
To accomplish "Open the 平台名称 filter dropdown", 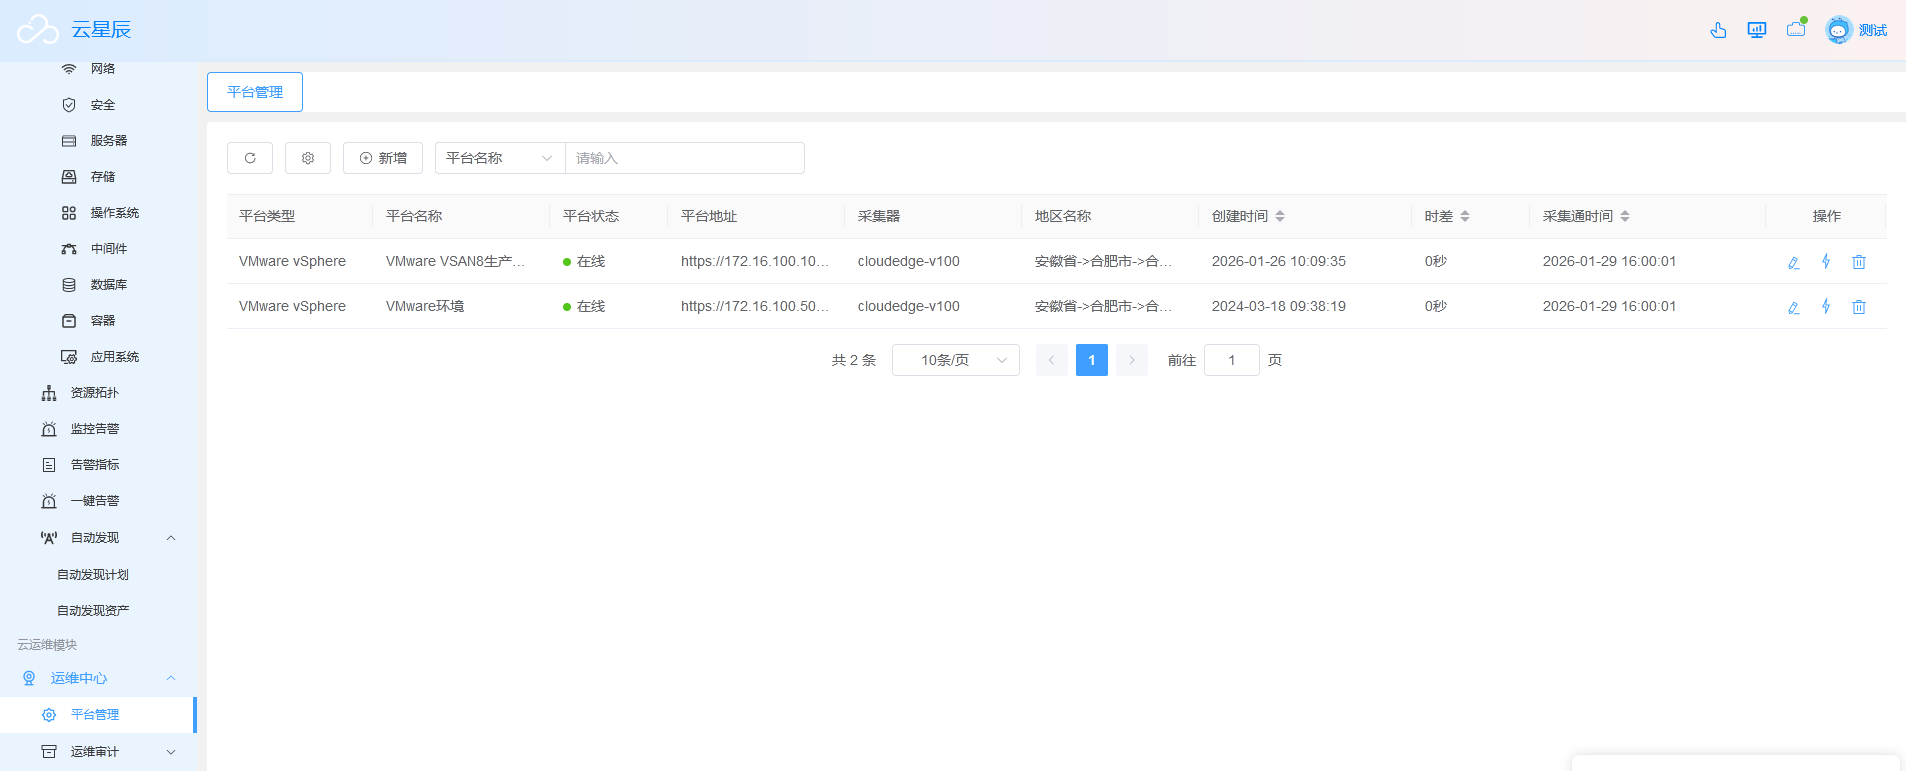I will click(500, 158).
